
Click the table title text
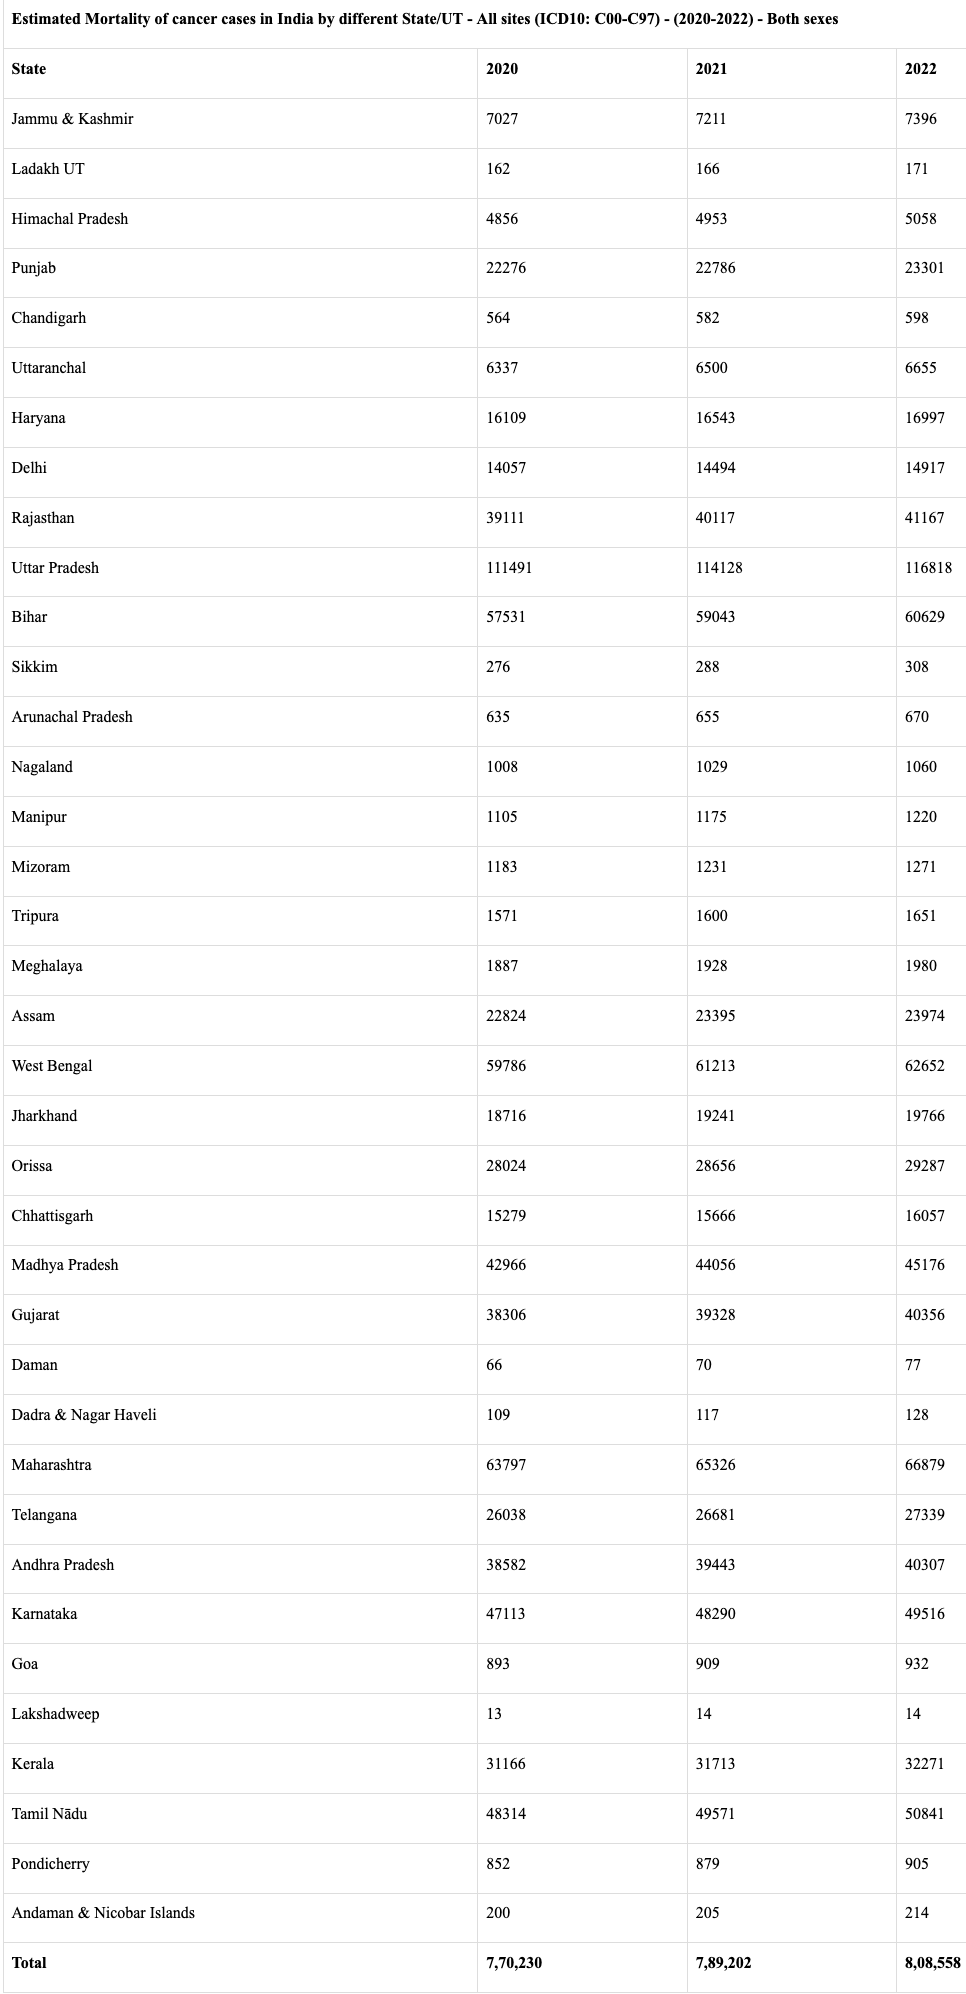[425, 19]
